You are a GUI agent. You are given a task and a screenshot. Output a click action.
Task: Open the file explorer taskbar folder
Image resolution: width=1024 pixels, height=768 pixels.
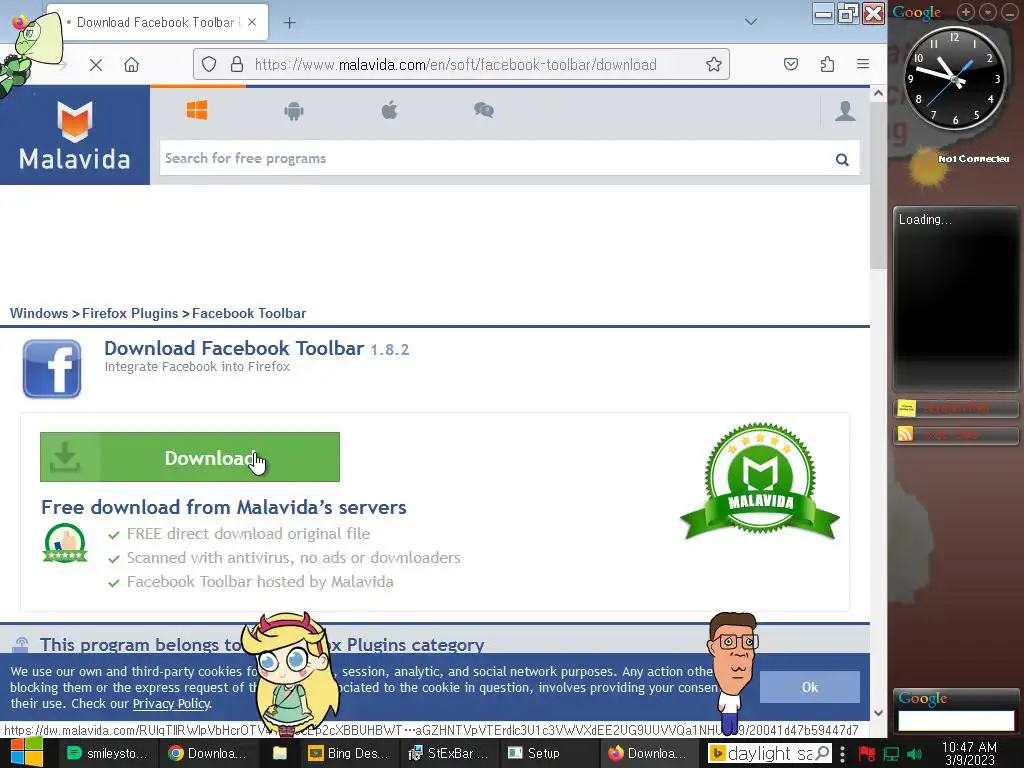280,754
